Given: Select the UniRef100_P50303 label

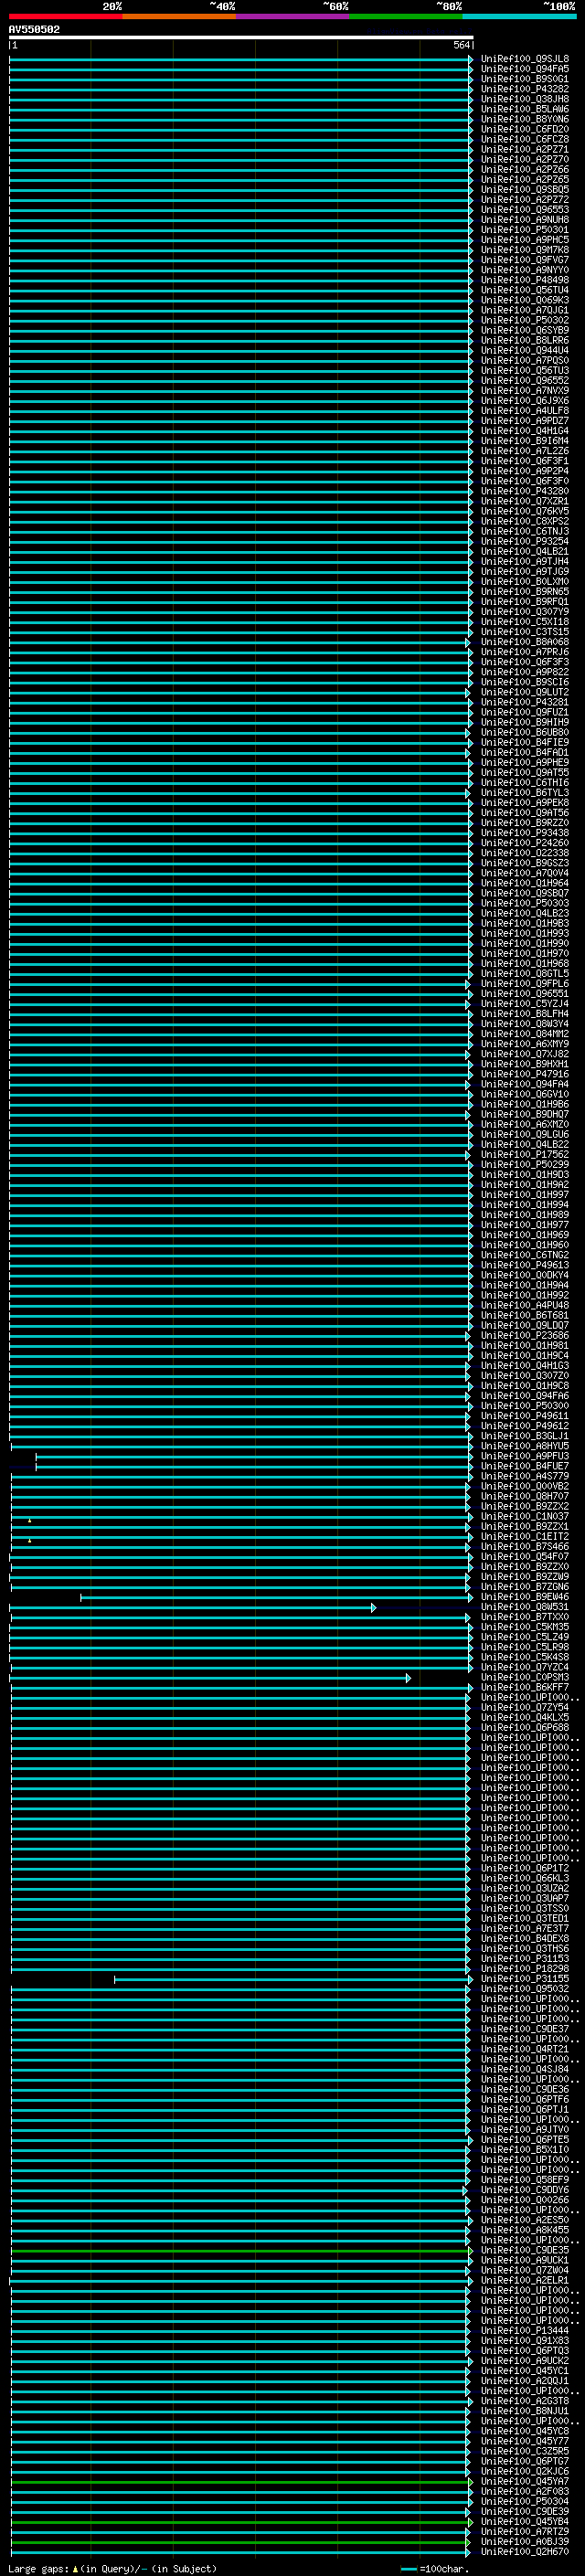Looking at the screenshot, I should tap(525, 903).
